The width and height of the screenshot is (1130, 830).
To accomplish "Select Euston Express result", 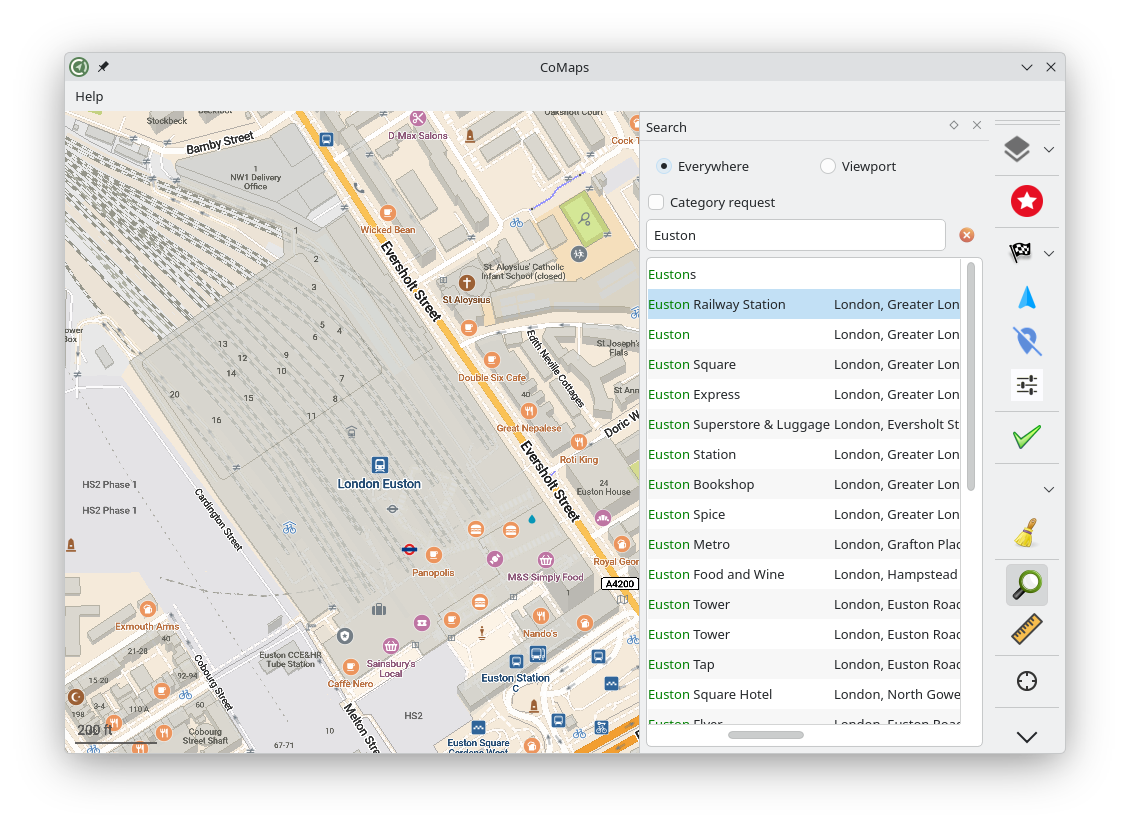I will point(804,395).
